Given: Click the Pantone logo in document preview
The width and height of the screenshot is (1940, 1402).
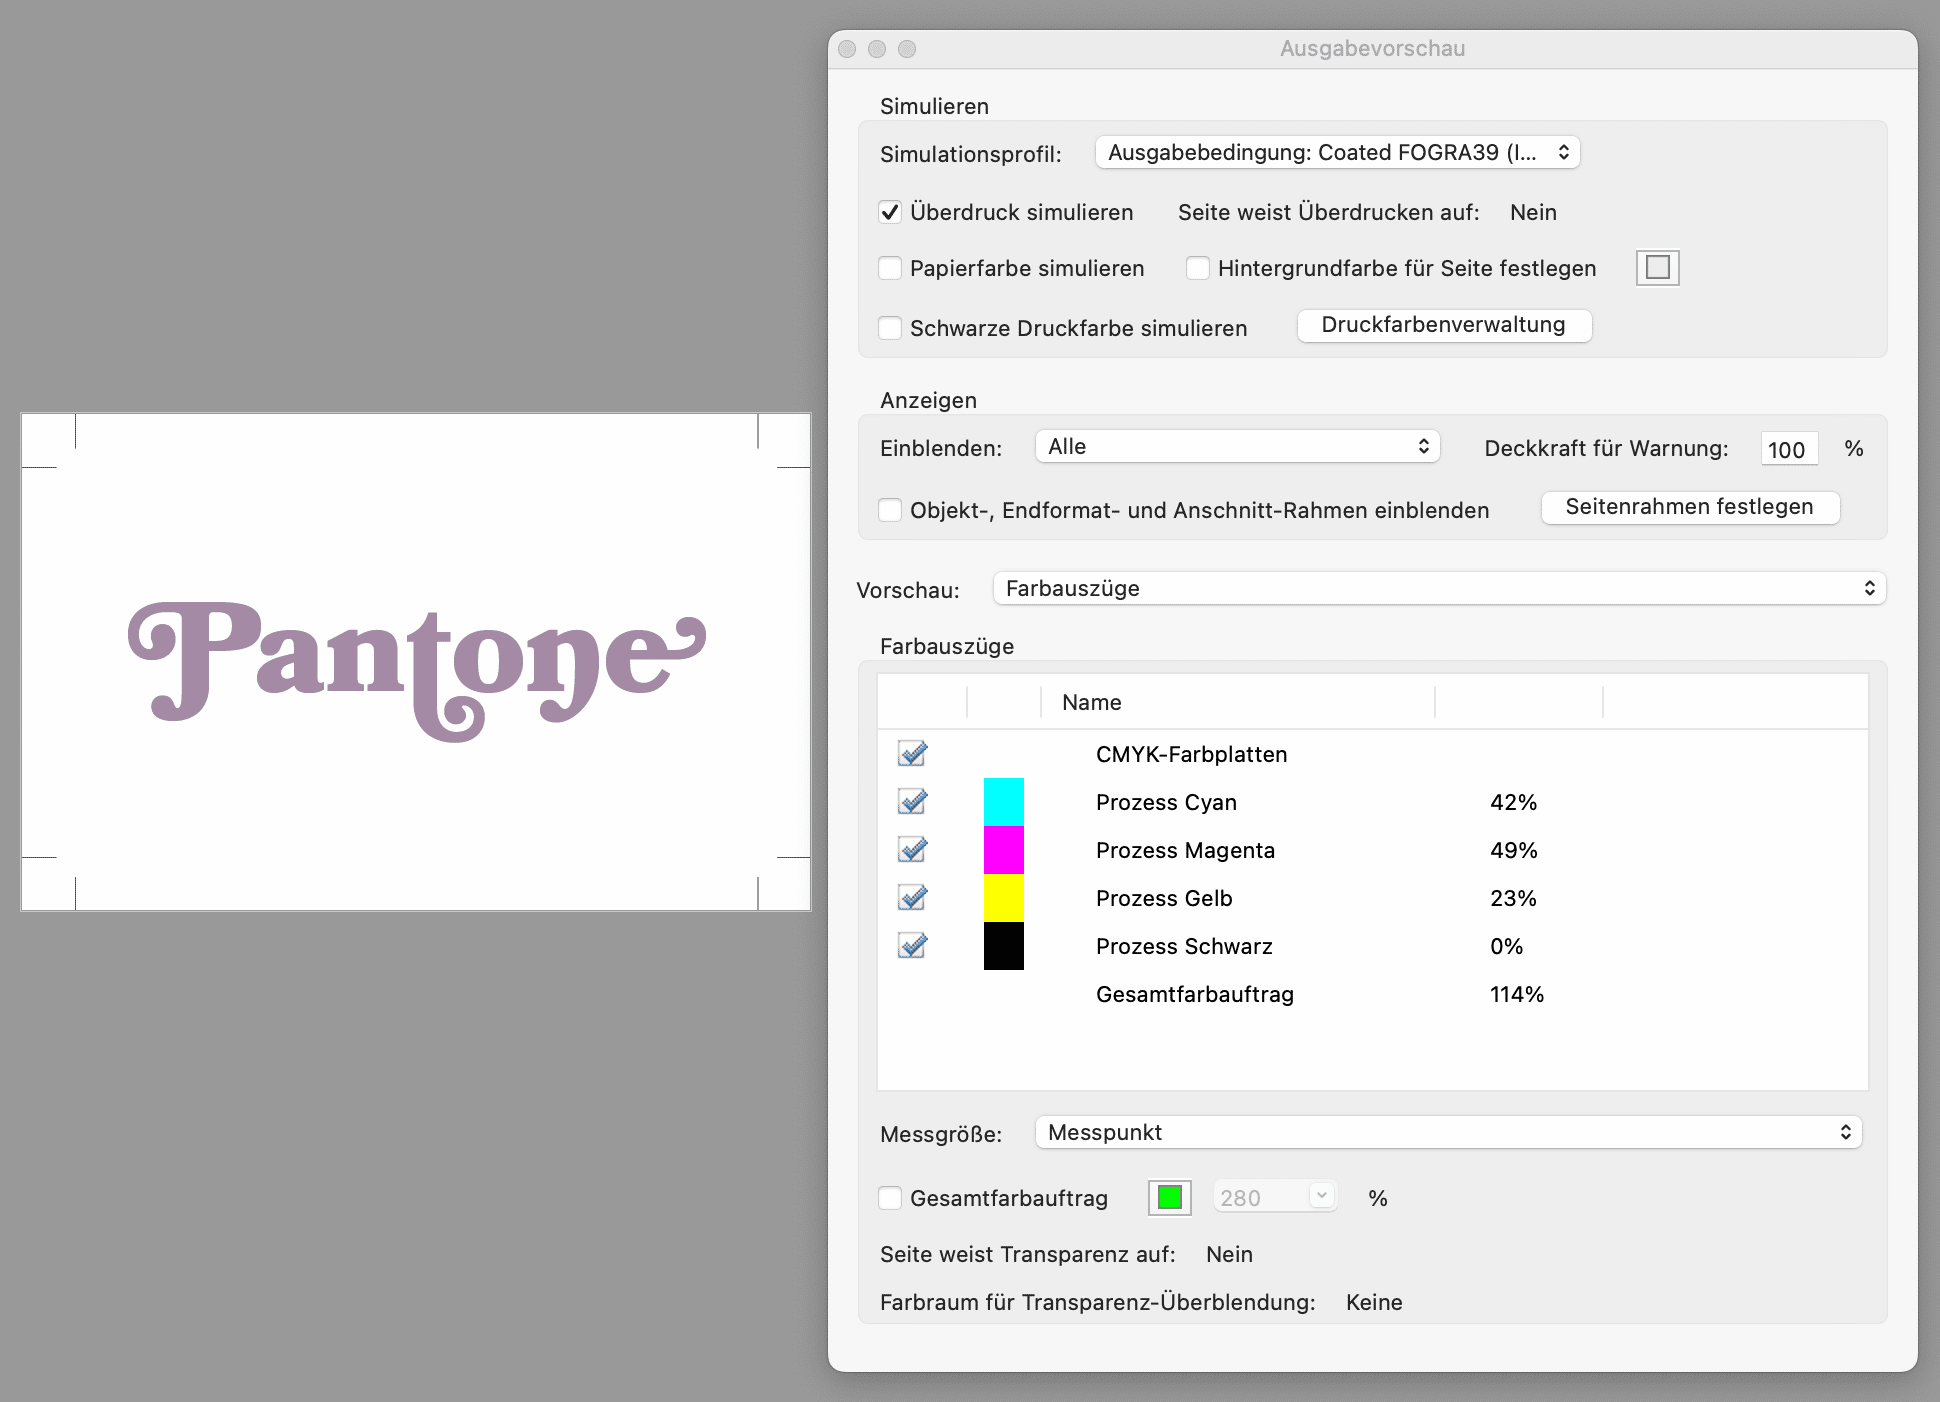Looking at the screenshot, I should 417,670.
